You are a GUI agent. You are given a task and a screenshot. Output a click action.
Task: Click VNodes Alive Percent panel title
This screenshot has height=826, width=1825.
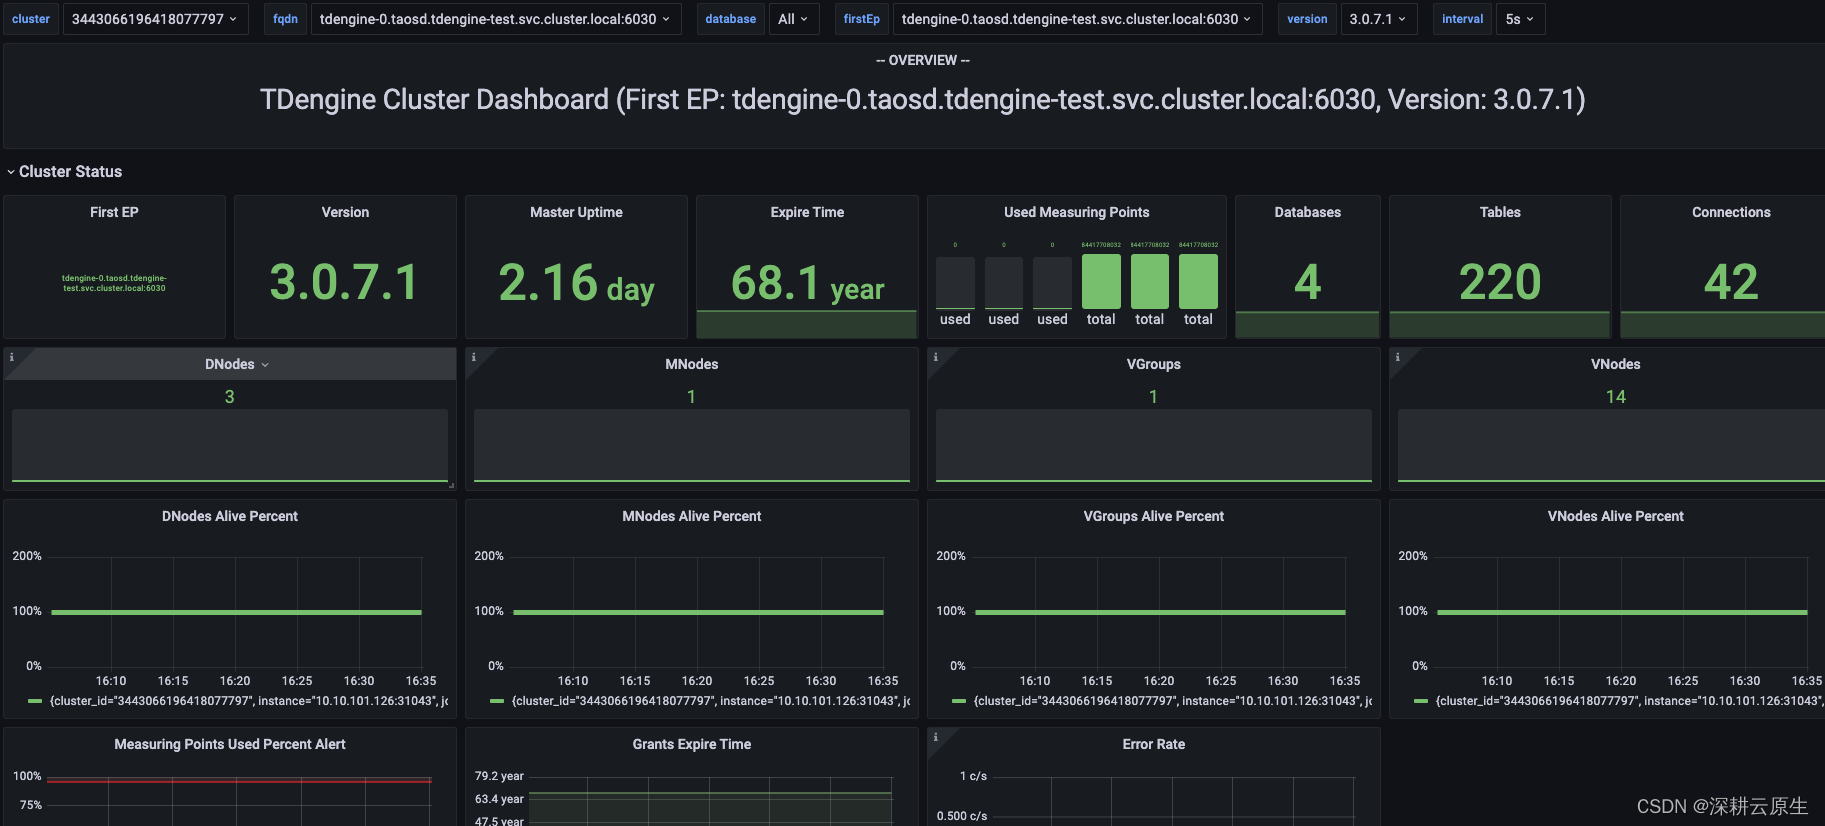click(1616, 516)
